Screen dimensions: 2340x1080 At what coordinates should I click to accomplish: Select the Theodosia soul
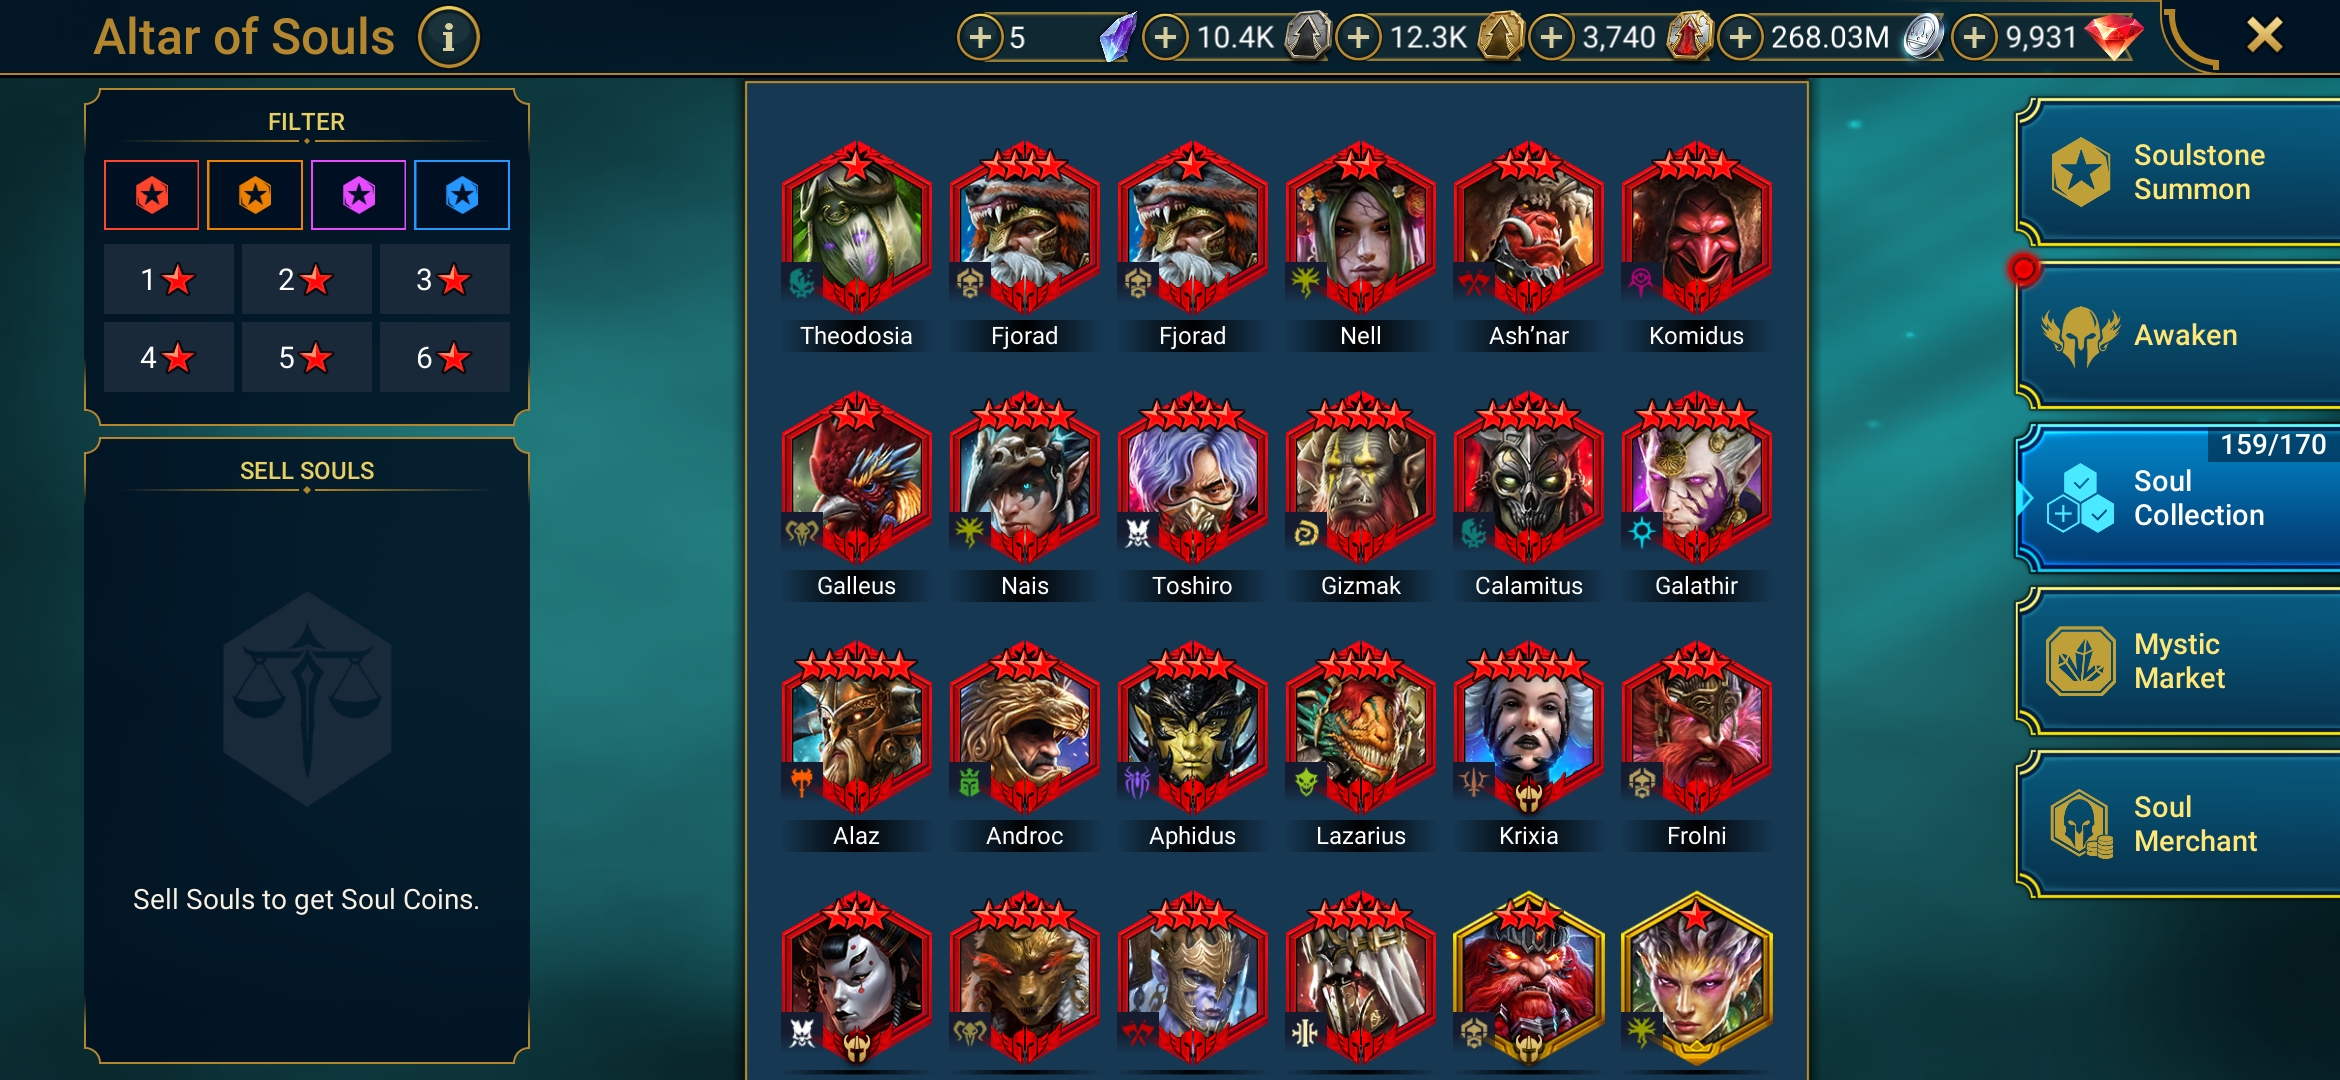(856, 230)
